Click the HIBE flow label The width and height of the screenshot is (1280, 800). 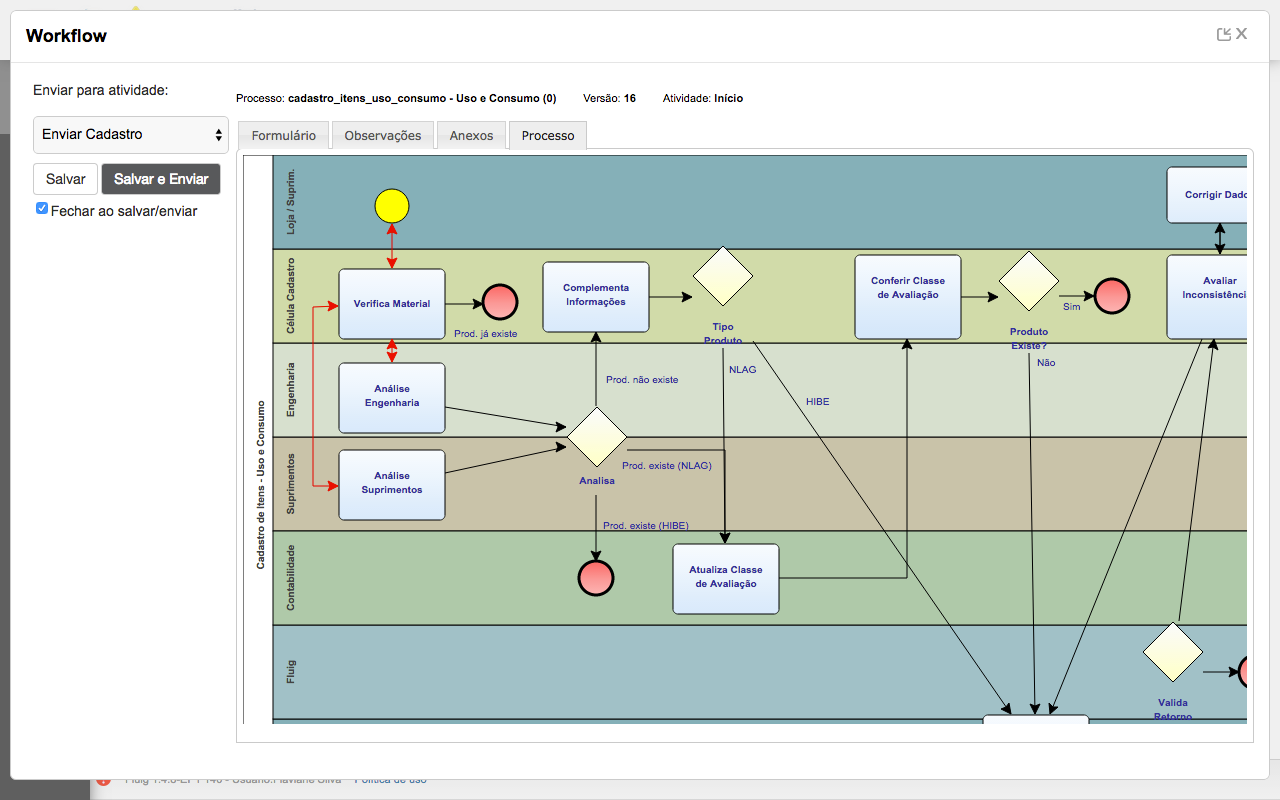pyautogui.click(x=818, y=402)
